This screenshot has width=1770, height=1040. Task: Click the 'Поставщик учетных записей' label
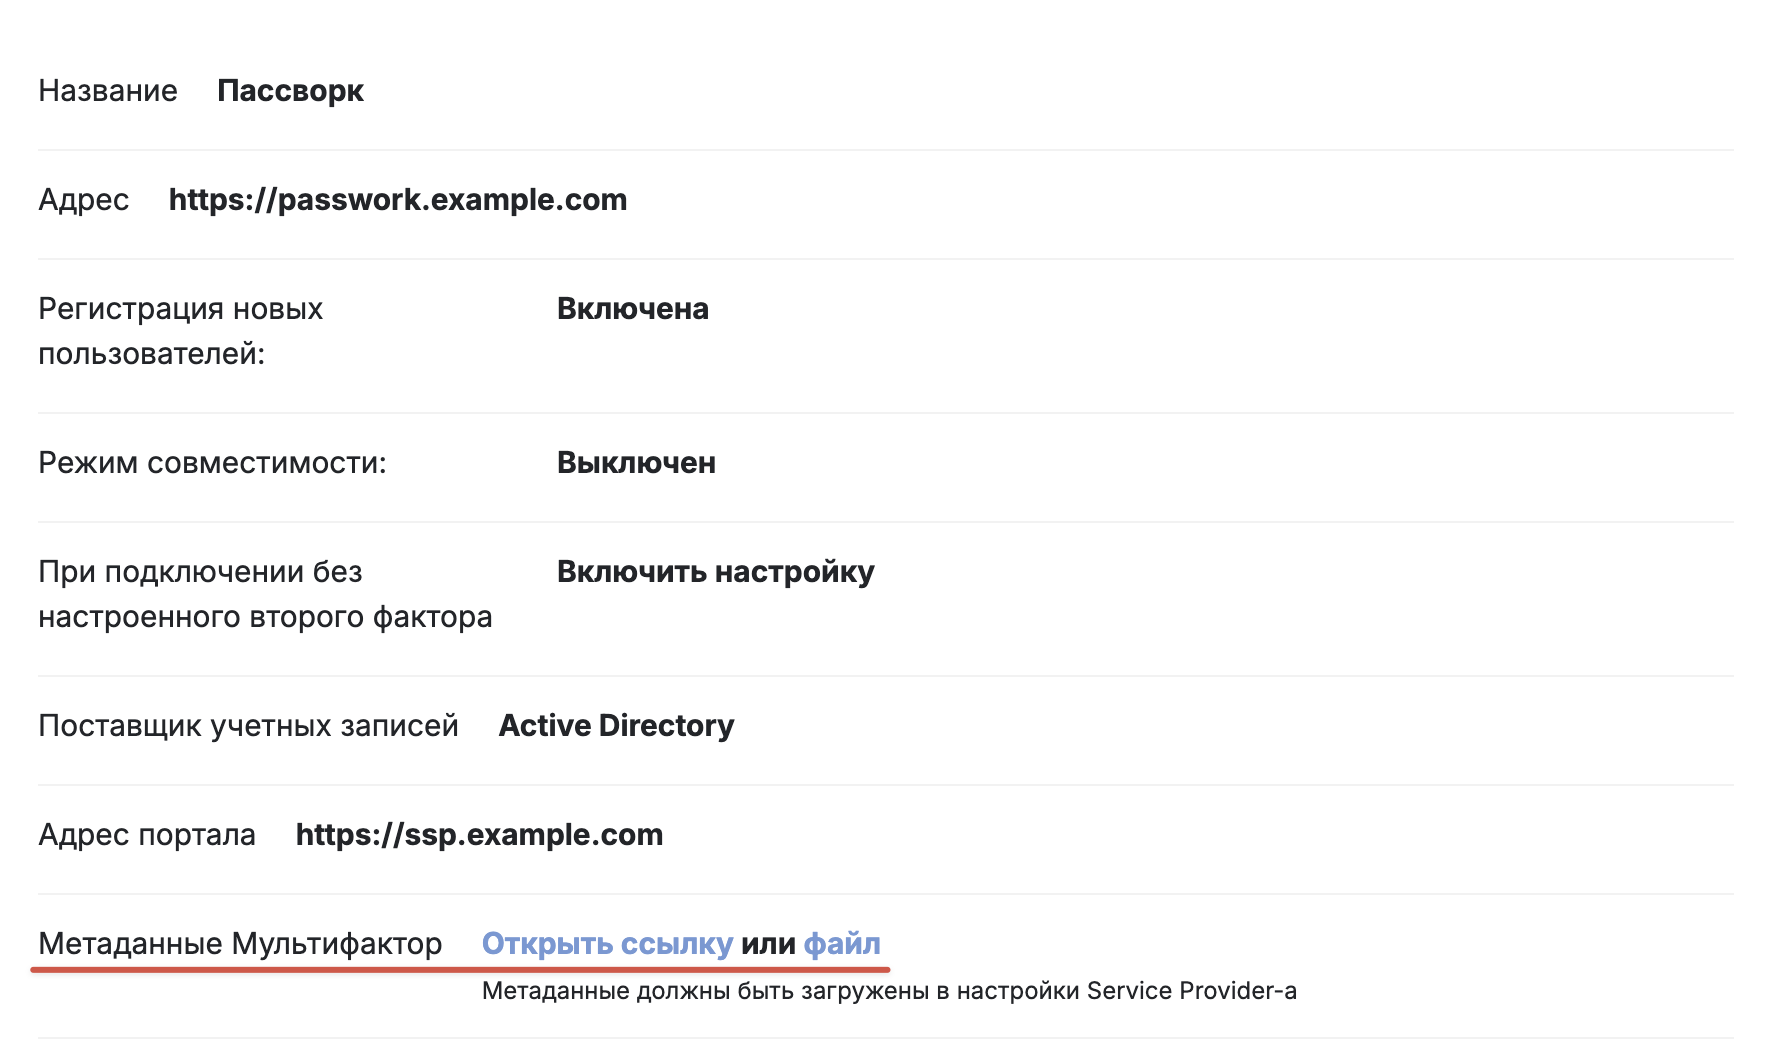point(248,726)
